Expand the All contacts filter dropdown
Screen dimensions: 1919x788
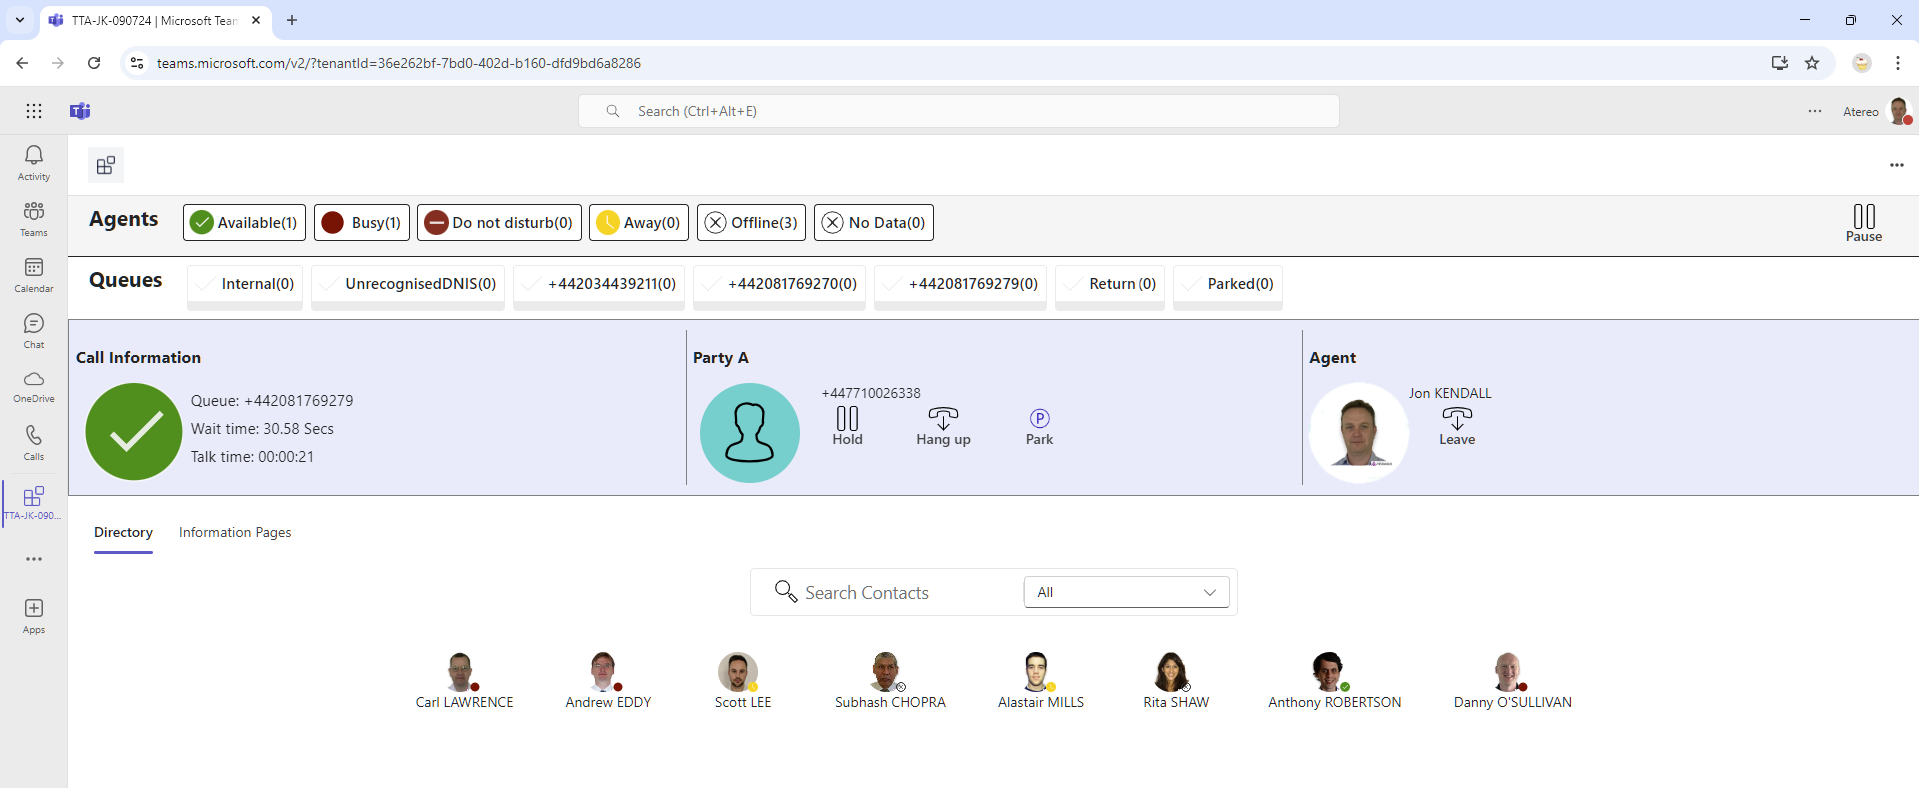[1126, 592]
